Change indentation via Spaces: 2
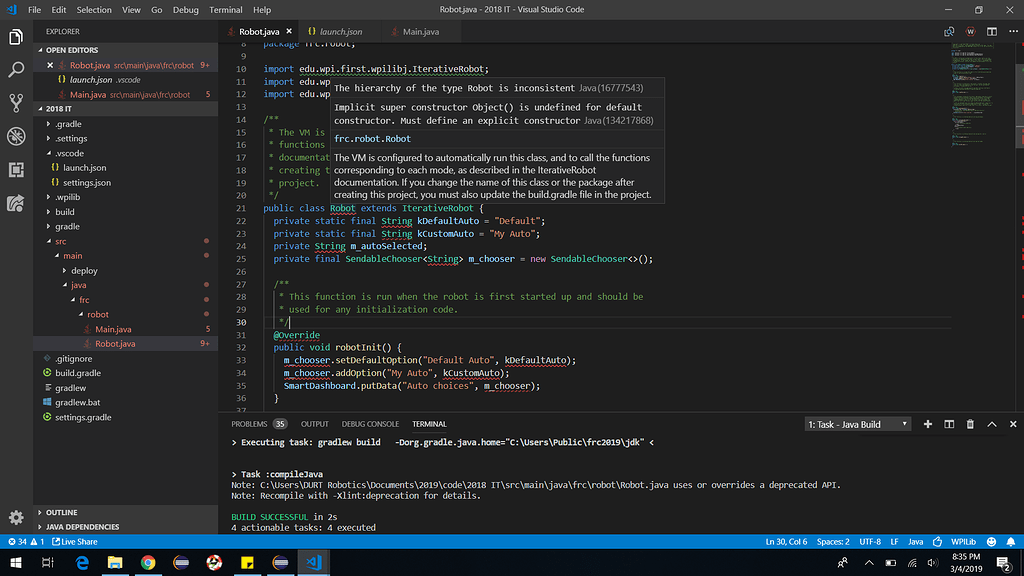This screenshot has height=576, width=1024. tap(833, 541)
